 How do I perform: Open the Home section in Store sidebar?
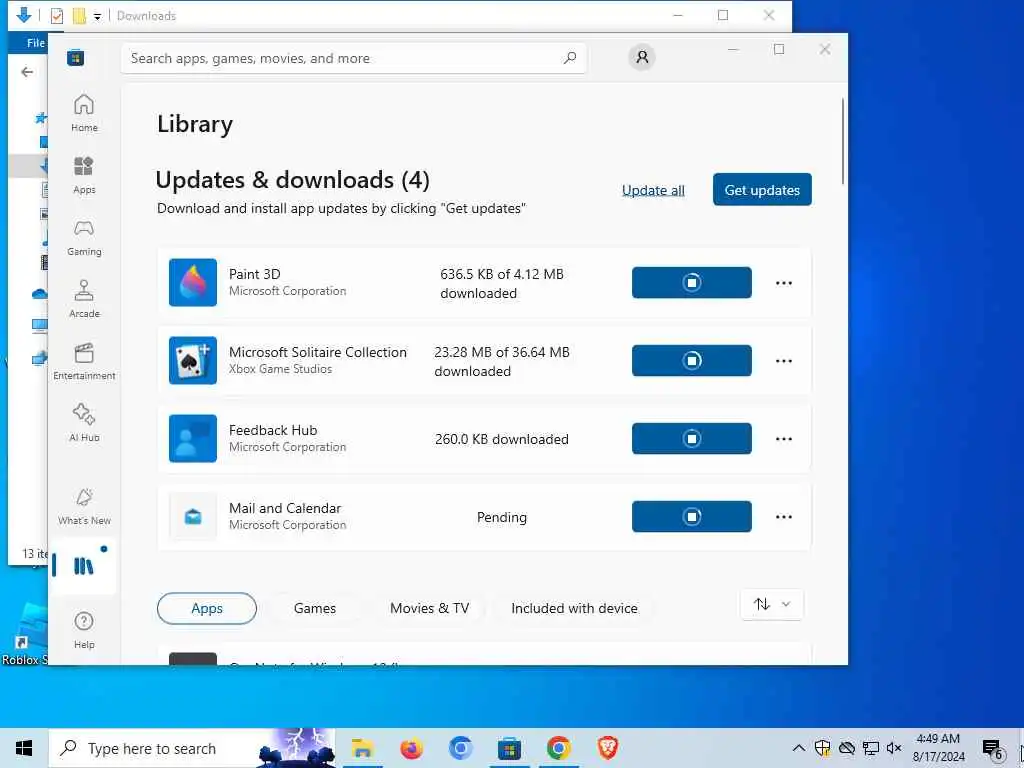click(x=84, y=113)
